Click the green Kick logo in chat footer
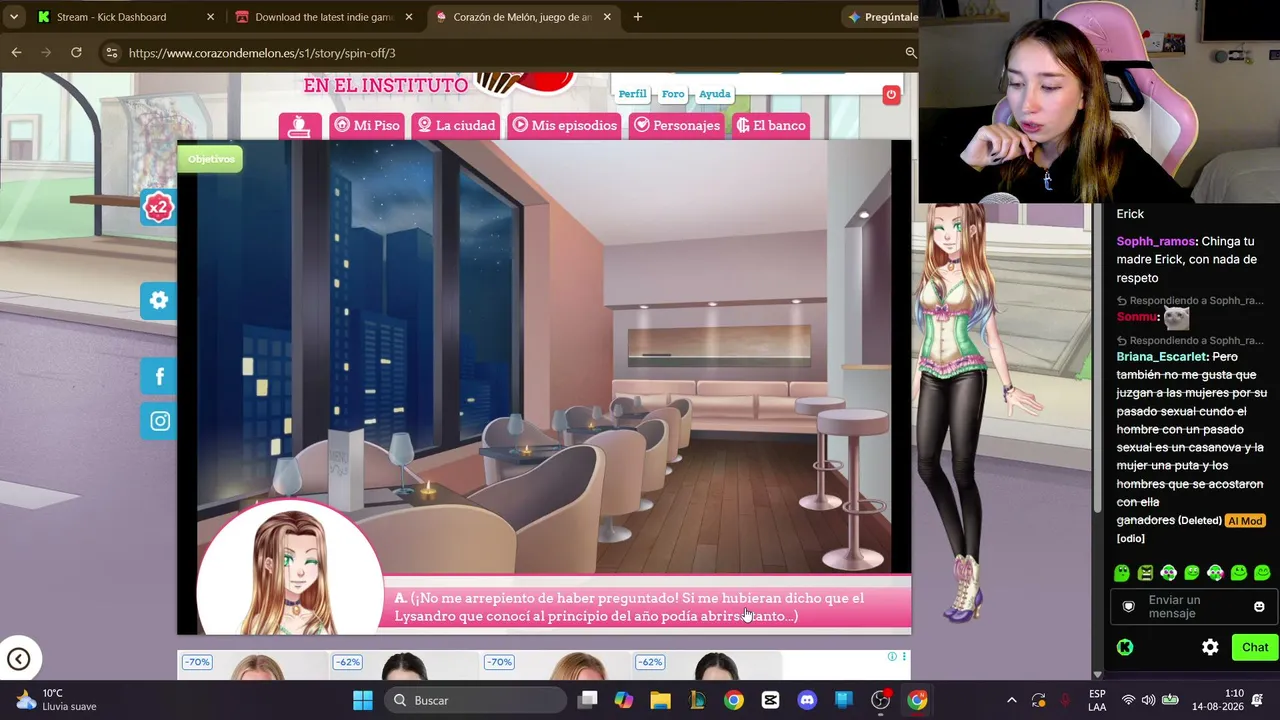 [x=1125, y=647]
